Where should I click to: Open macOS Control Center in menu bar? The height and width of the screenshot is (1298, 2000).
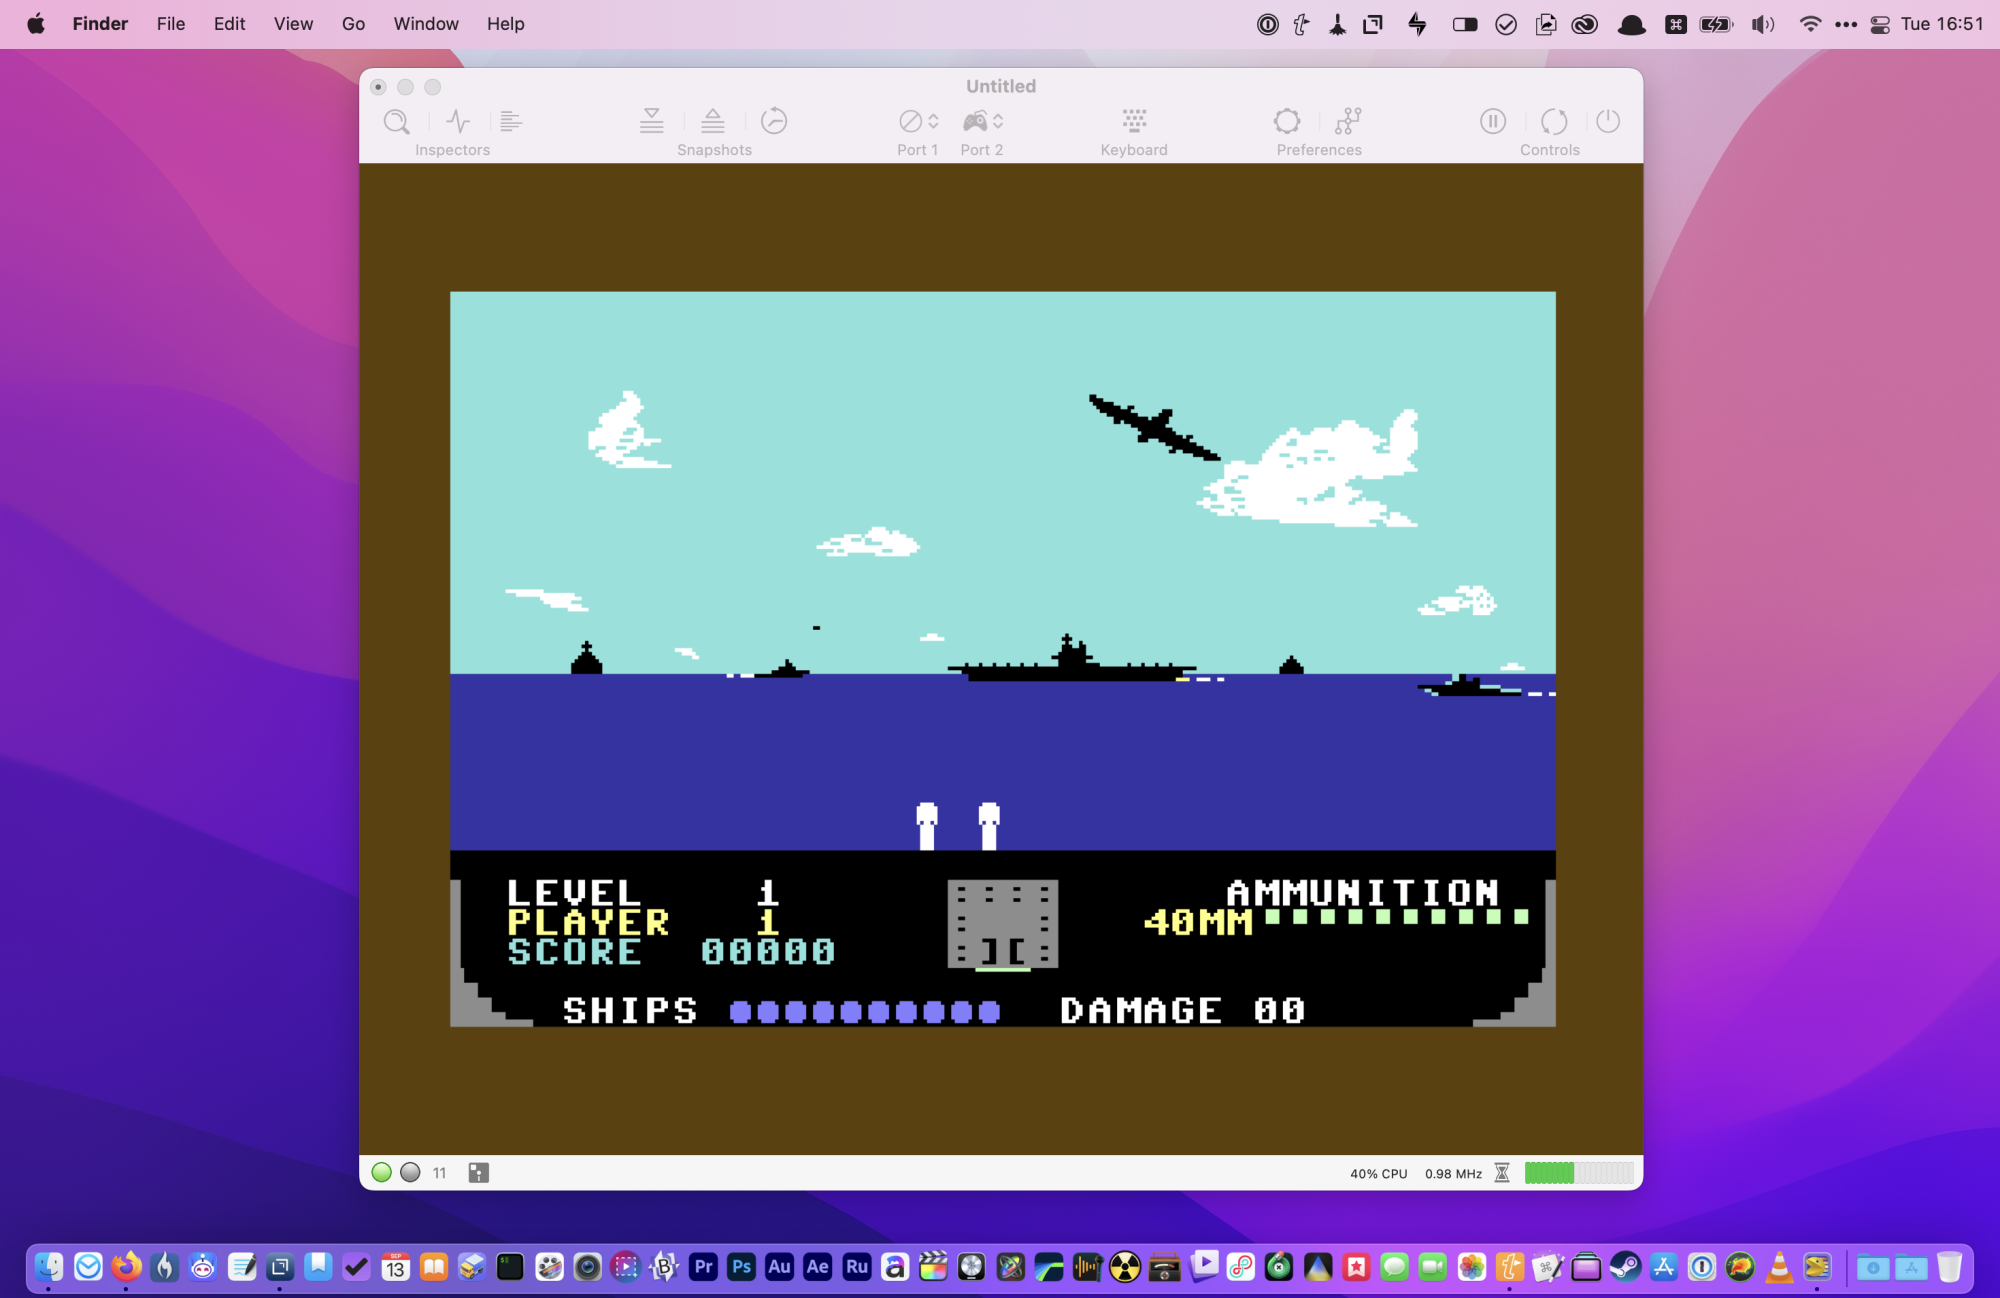click(x=1880, y=24)
